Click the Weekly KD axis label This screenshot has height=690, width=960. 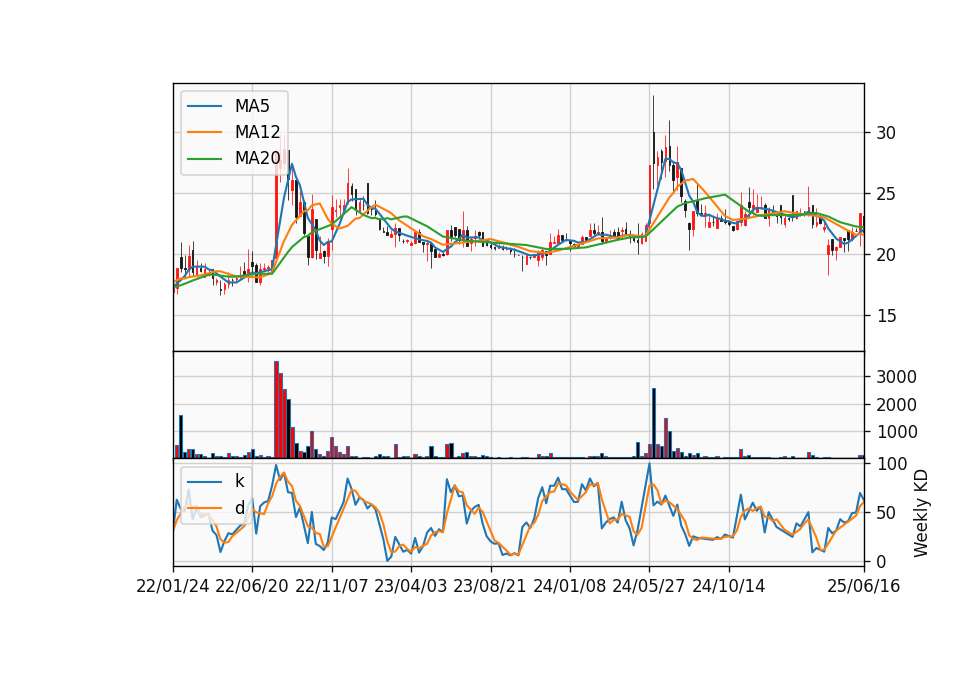pyautogui.click(x=921, y=514)
